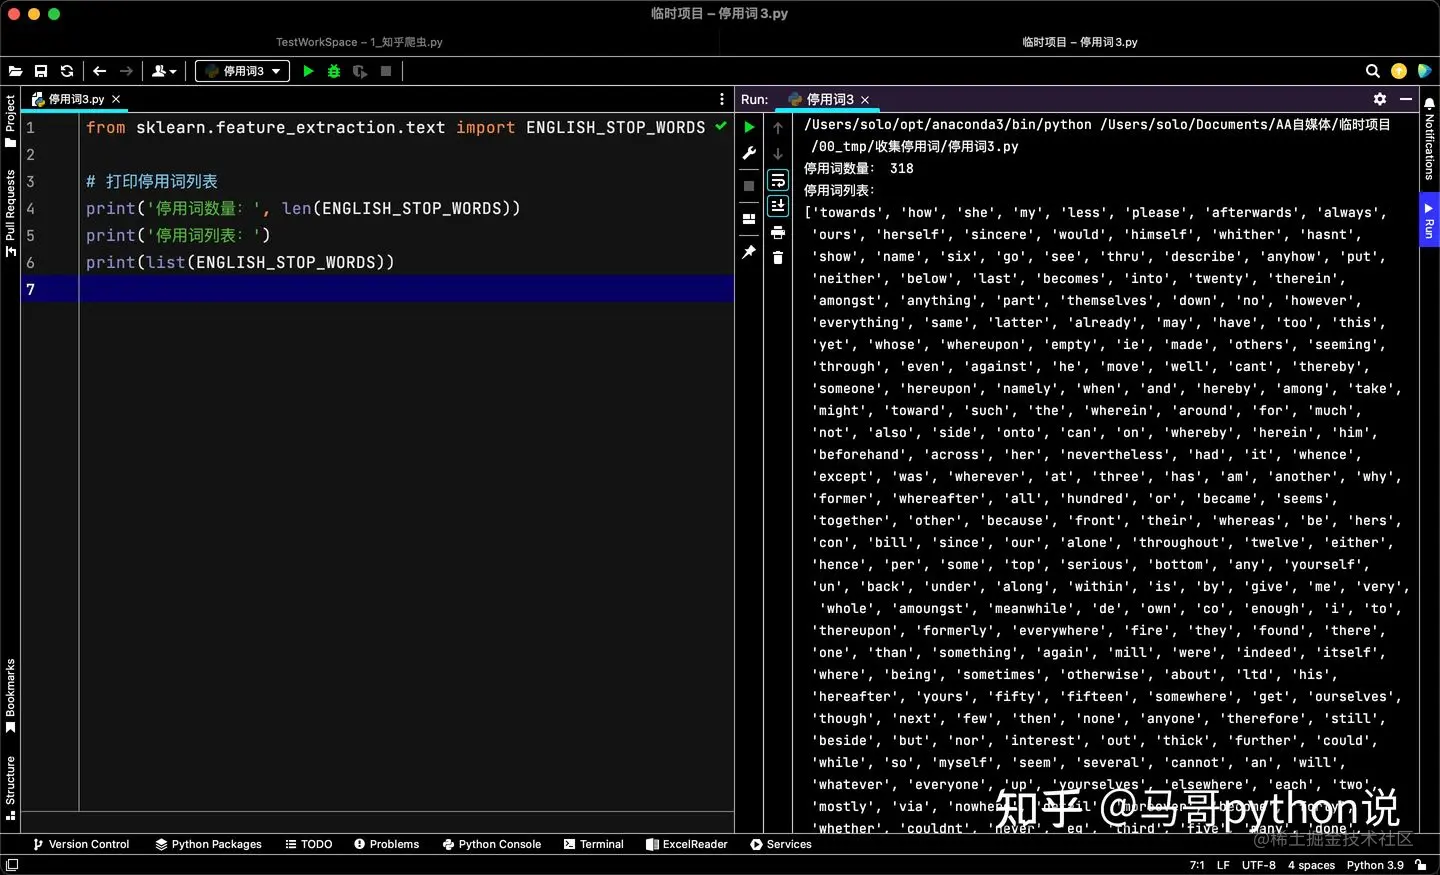Run 停用词3 with the green toolbar play button
1440x875 pixels.
point(308,71)
